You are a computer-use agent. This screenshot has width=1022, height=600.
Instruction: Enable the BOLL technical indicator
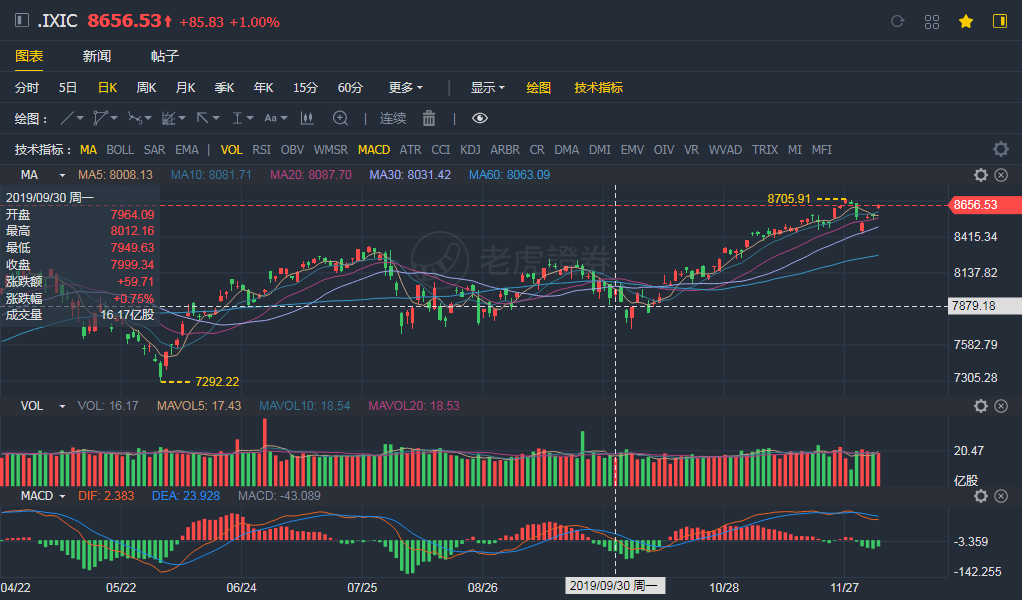pos(120,149)
